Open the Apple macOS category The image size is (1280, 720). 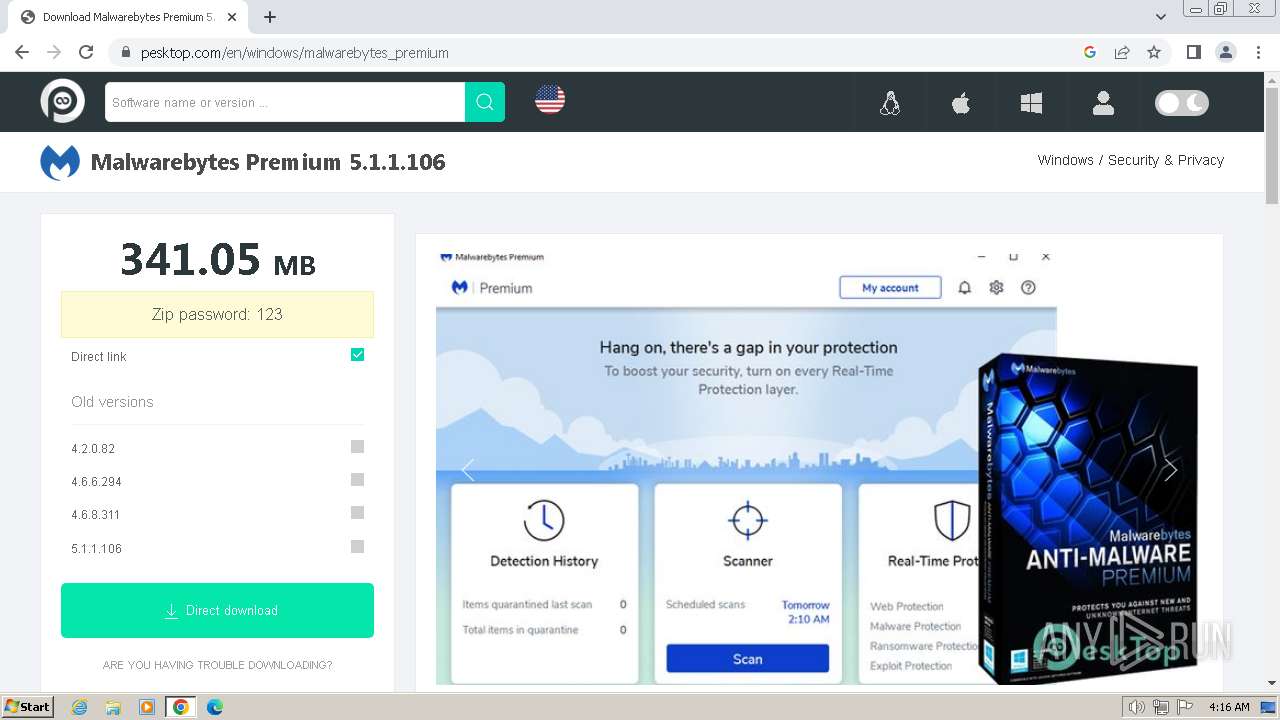tap(961, 103)
